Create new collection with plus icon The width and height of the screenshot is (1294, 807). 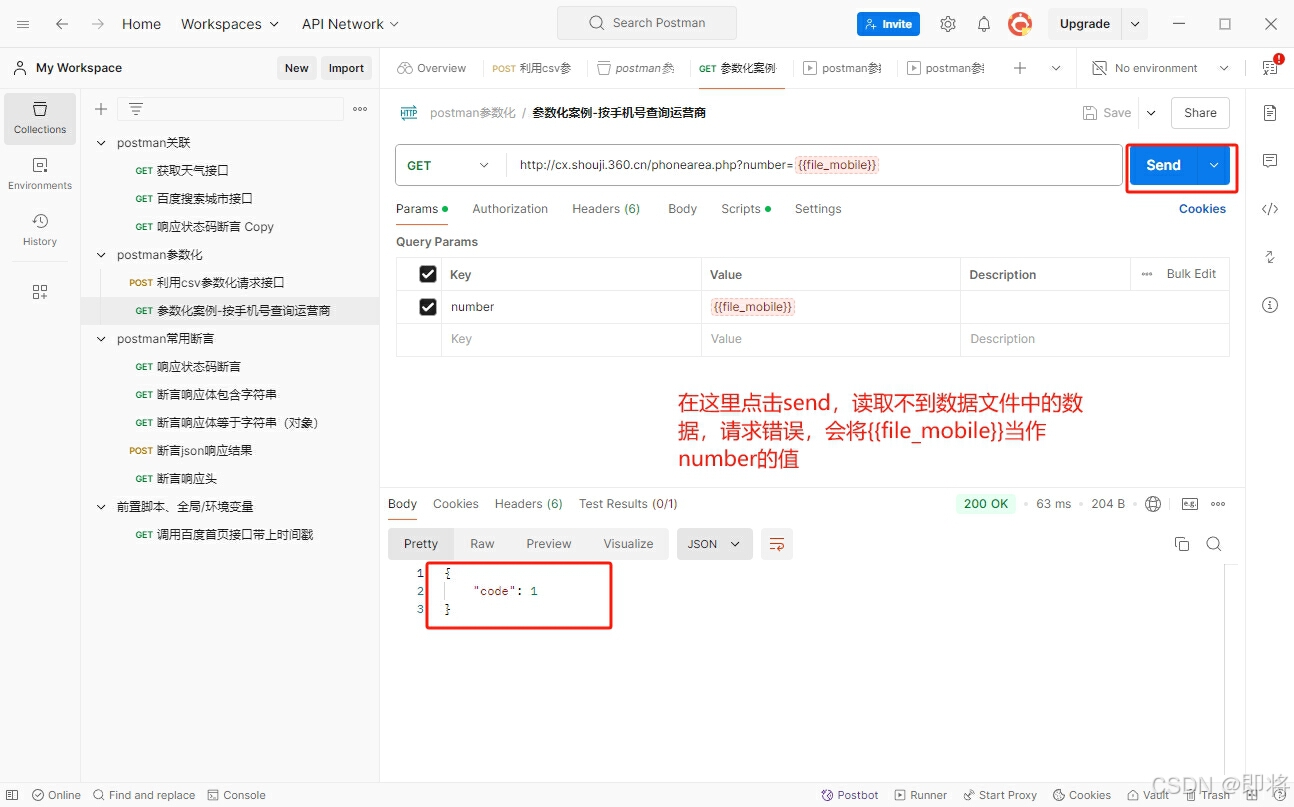(100, 109)
